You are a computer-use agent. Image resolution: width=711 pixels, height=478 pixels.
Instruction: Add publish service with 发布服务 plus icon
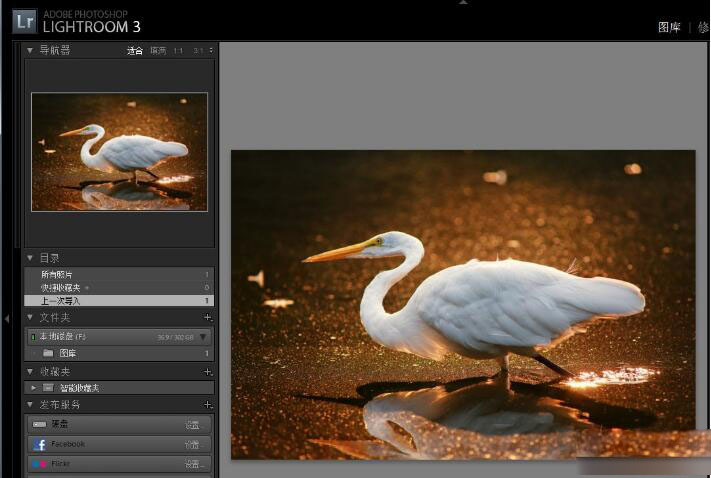click(x=207, y=405)
